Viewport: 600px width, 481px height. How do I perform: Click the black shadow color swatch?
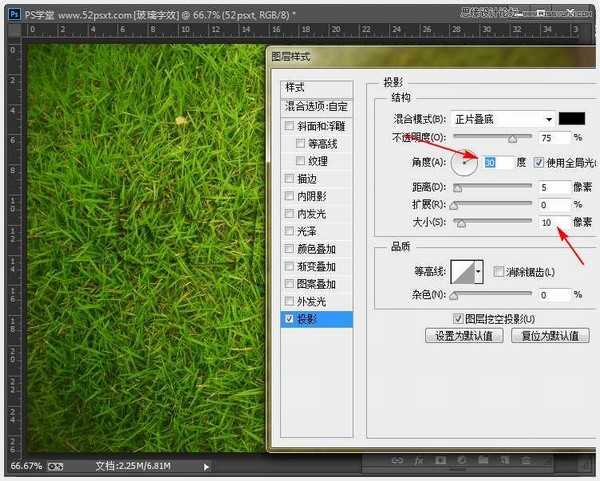pos(572,118)
